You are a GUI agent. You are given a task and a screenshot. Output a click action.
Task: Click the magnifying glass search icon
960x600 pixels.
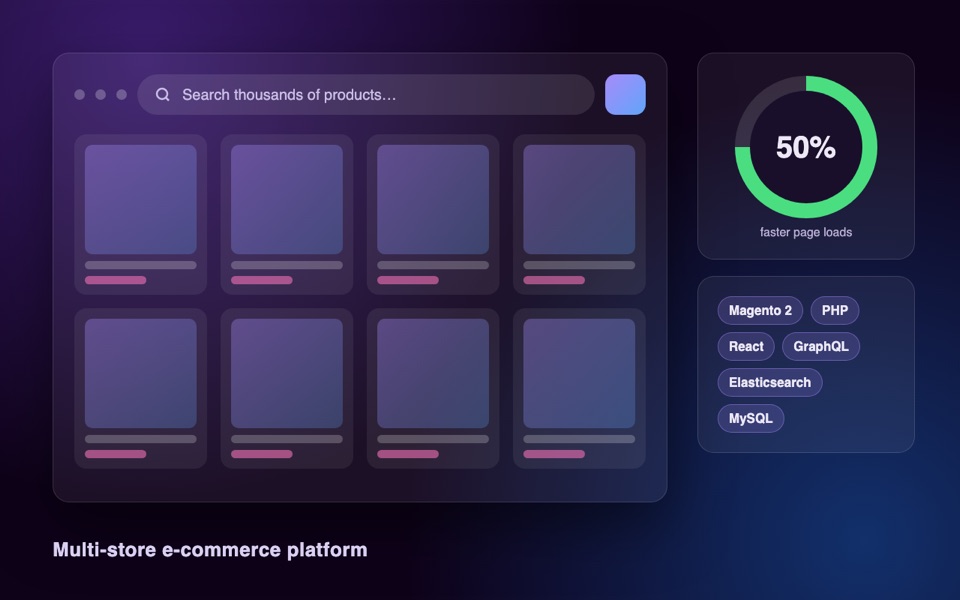[162, 94]
